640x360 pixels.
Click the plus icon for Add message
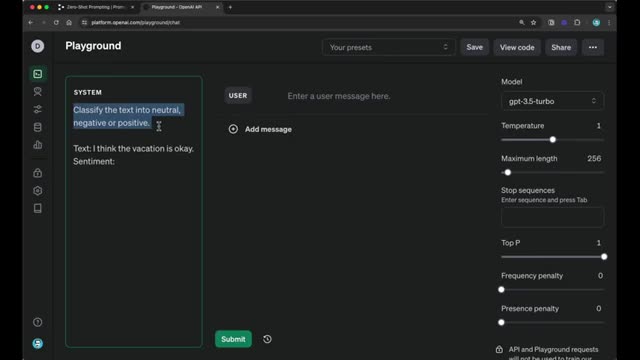(233, 129)
